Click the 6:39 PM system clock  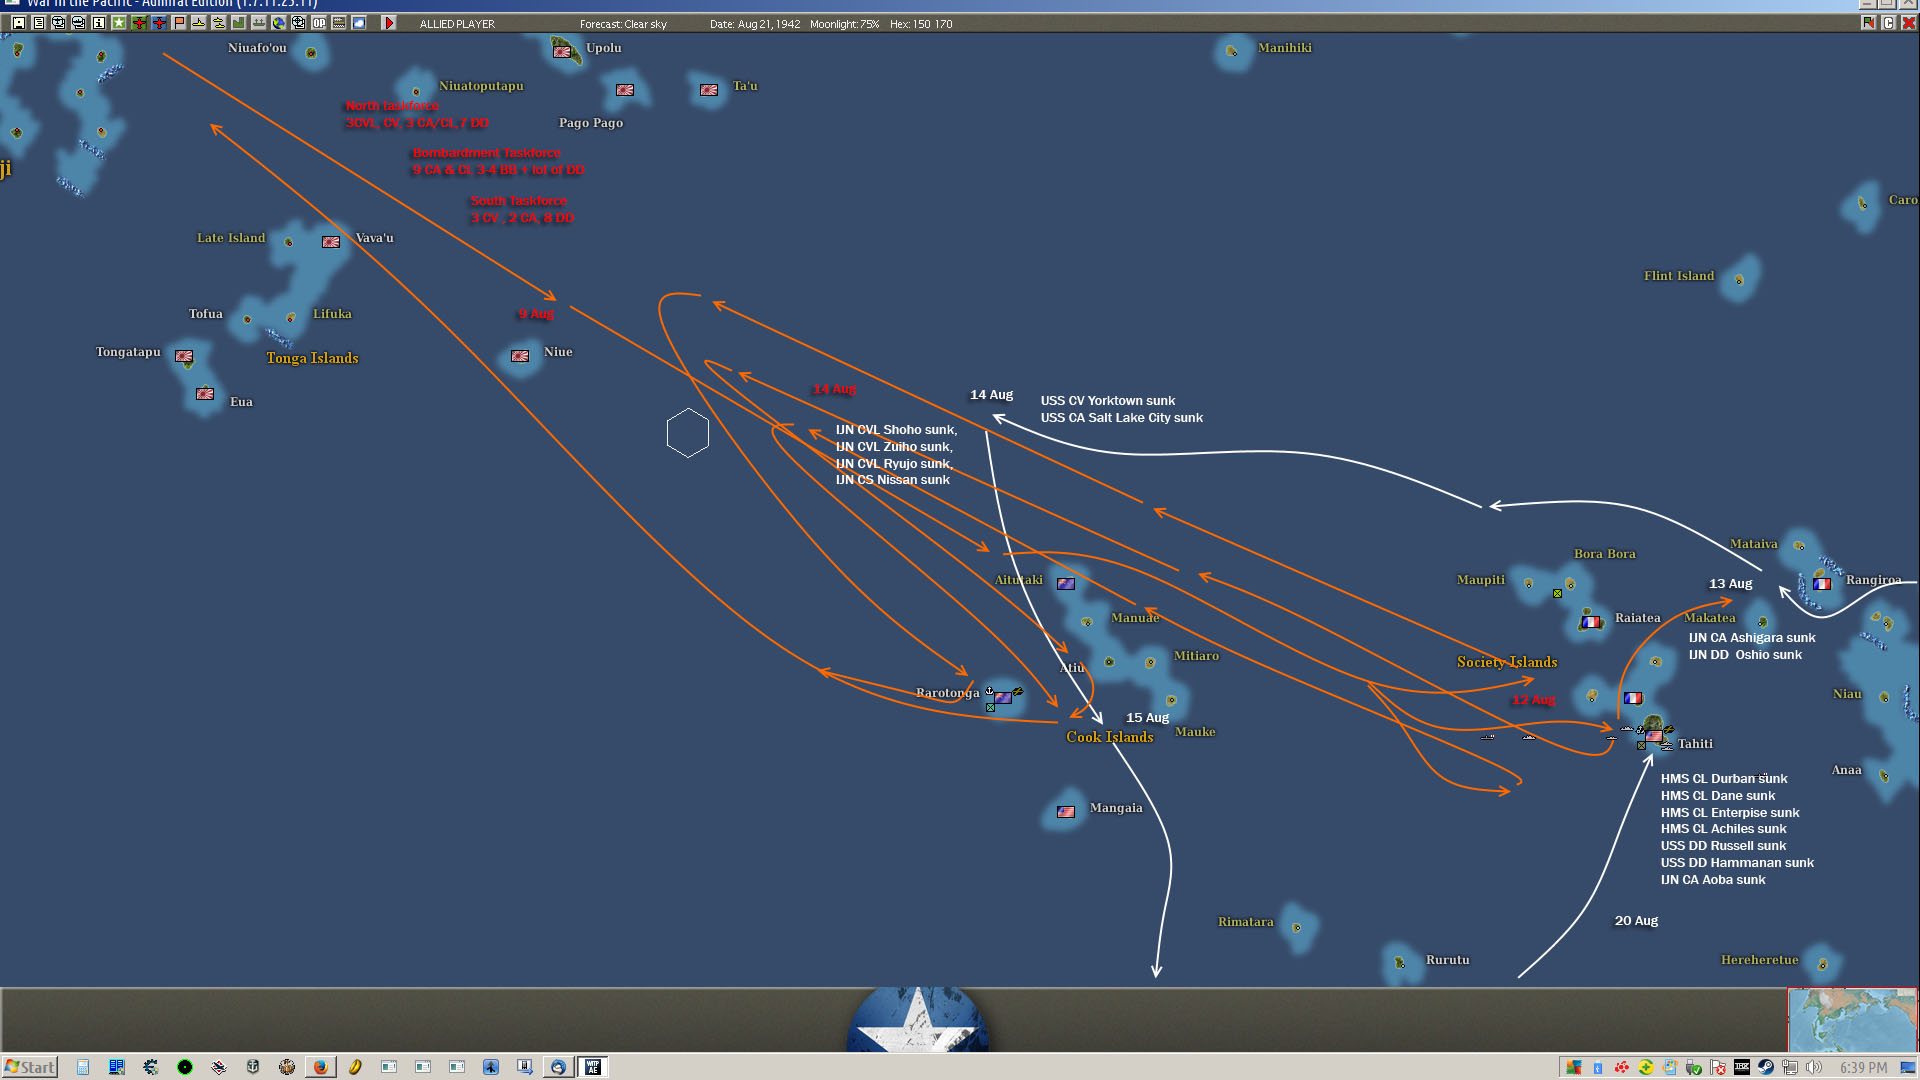[x=1863, y=1068]
